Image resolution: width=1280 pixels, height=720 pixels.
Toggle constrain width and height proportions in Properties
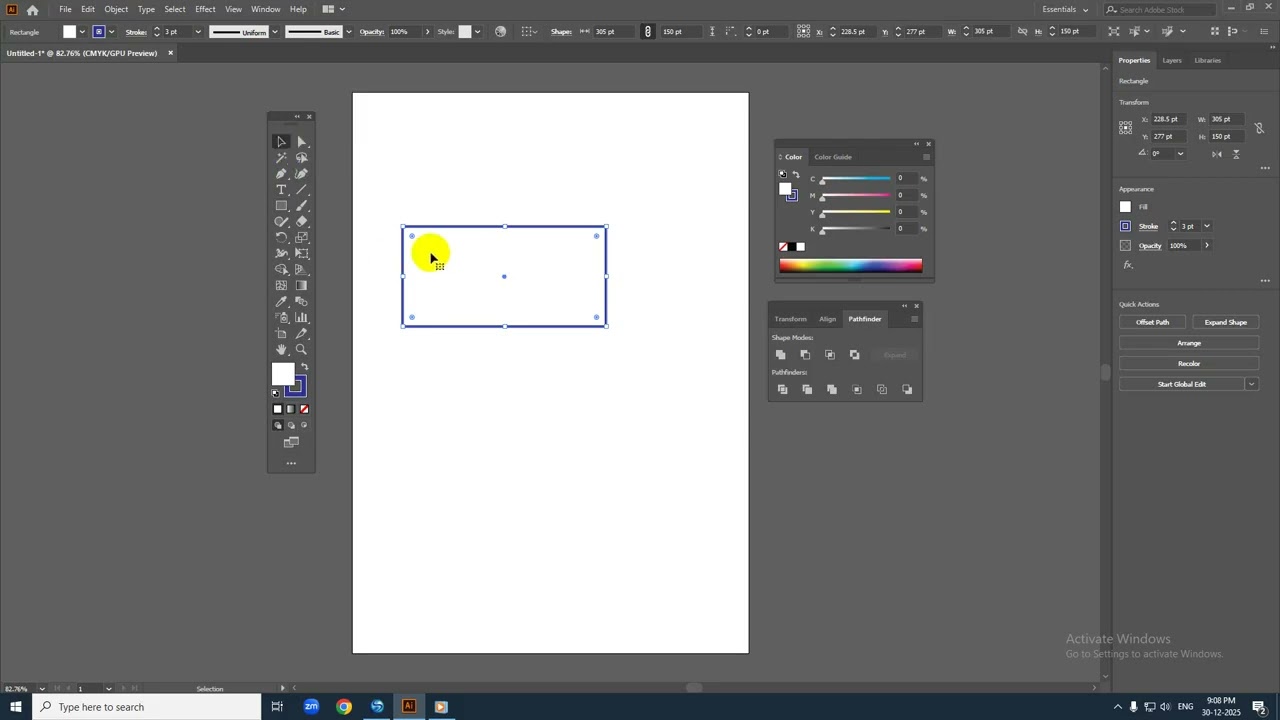click(x=1259, y=128)
